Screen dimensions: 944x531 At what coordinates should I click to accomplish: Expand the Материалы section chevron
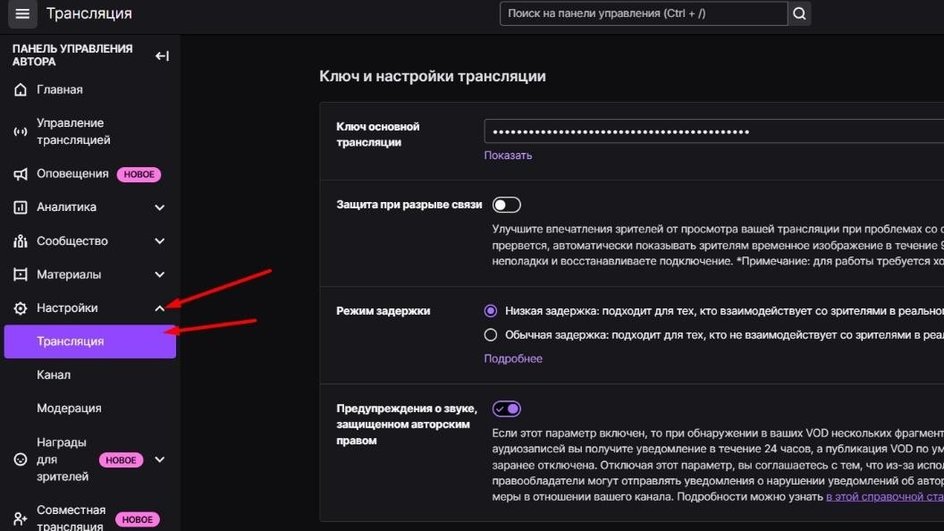coord(160,275)
